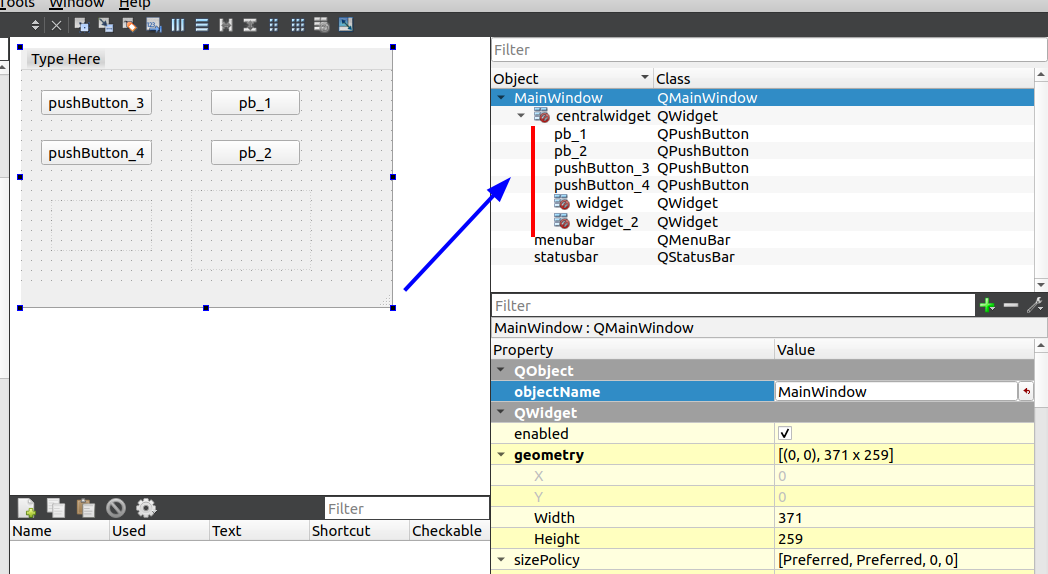The height and width of the screenshot is (574, 1048).
Task: Click the Object Inspector filter field
Action: (x=769, y=50)
